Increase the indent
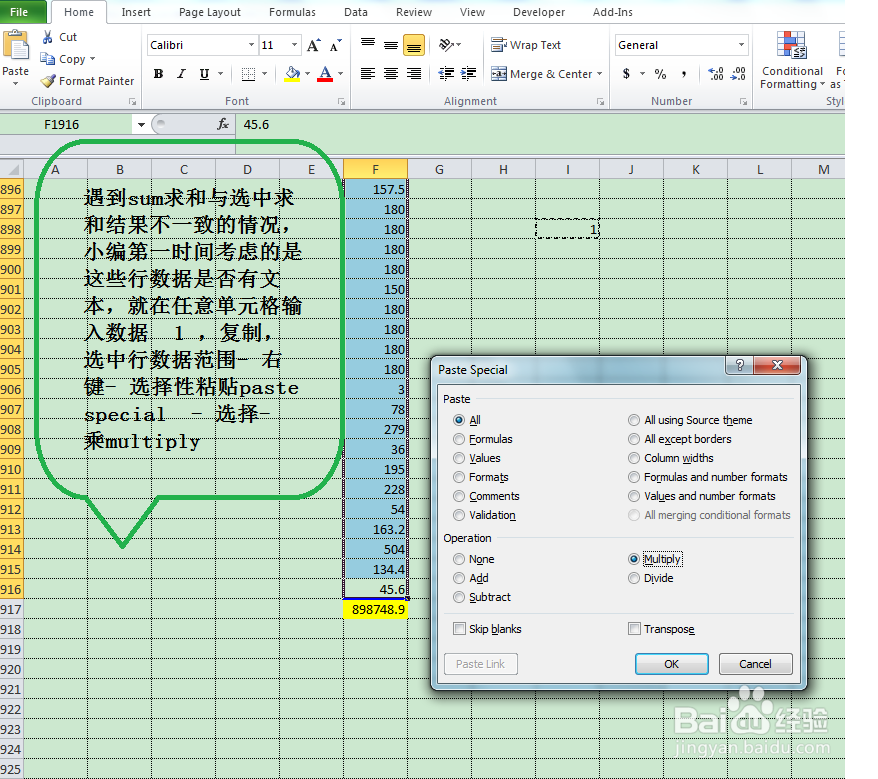Viewport: 878px width, 779px height. (x=468, y=73)
